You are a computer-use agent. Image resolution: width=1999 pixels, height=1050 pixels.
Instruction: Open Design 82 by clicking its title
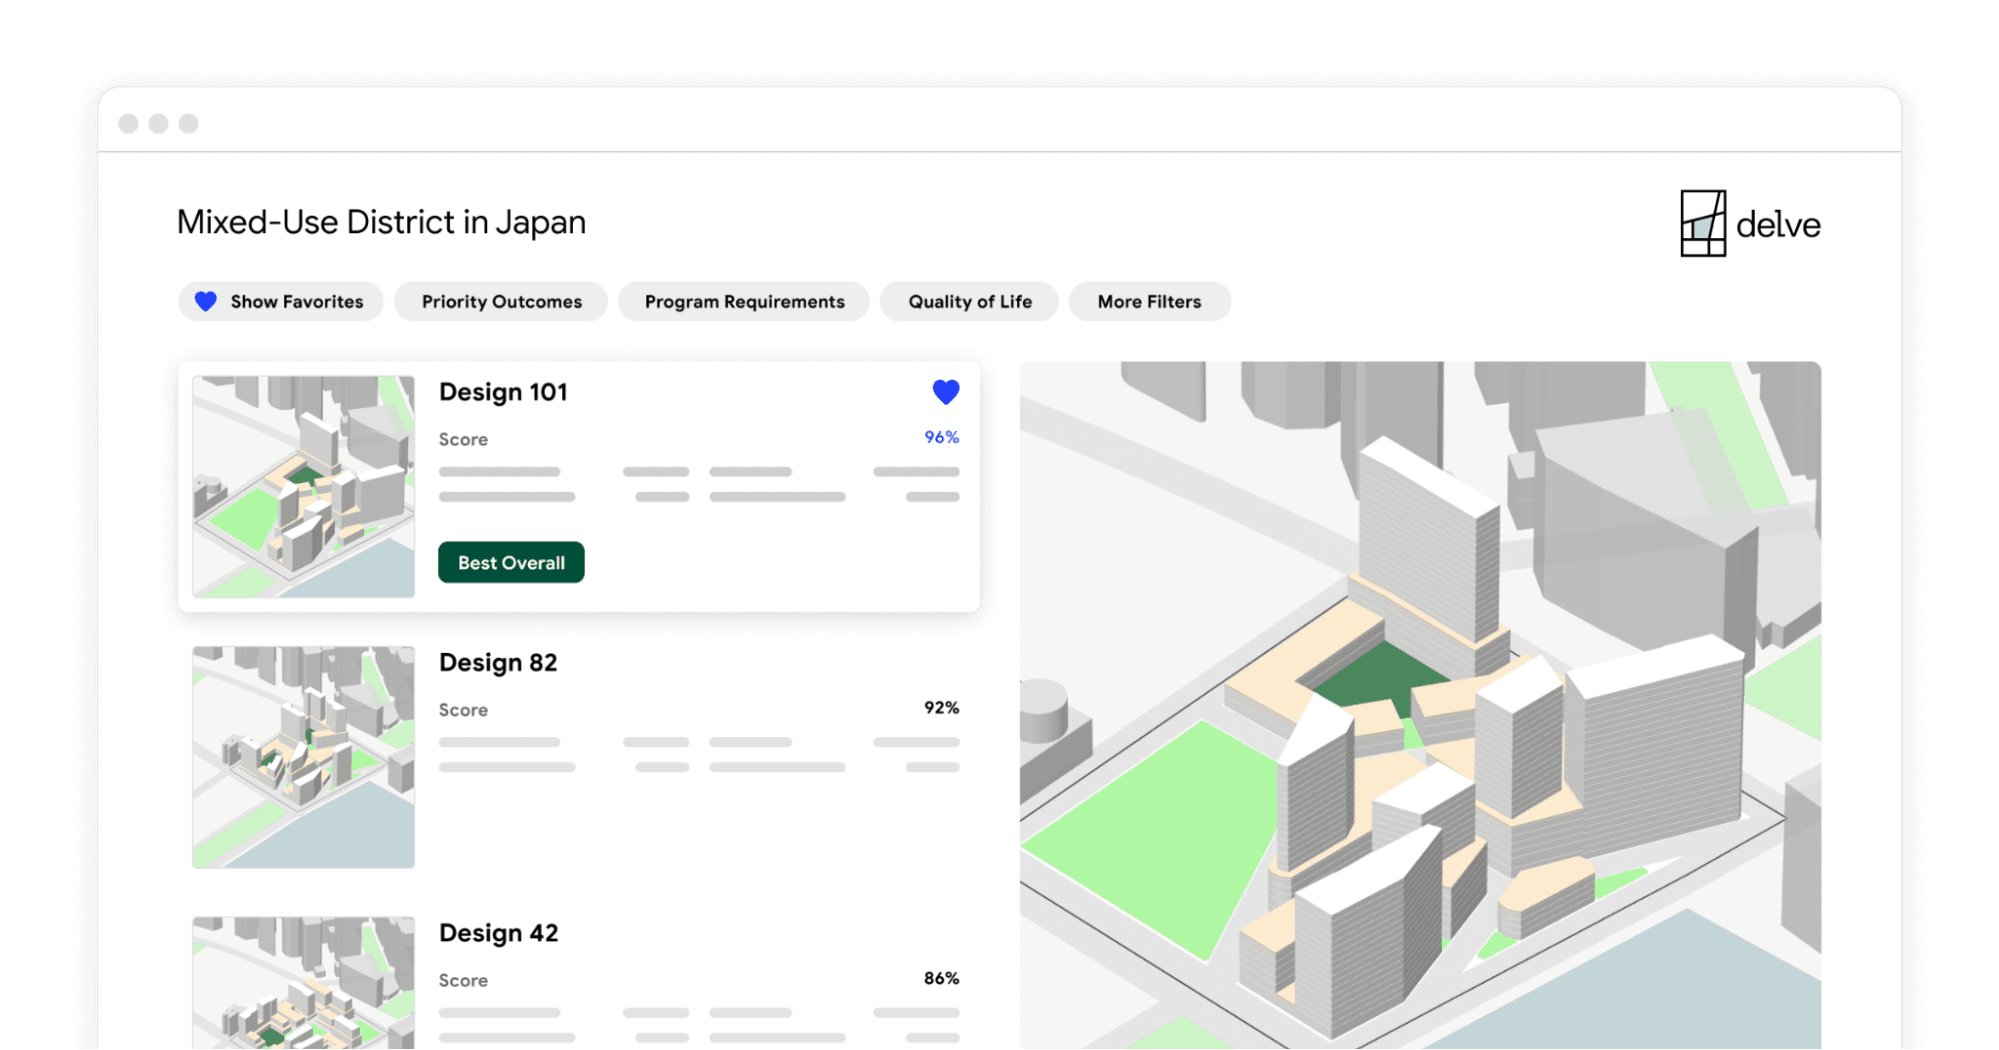click(498, 662)
